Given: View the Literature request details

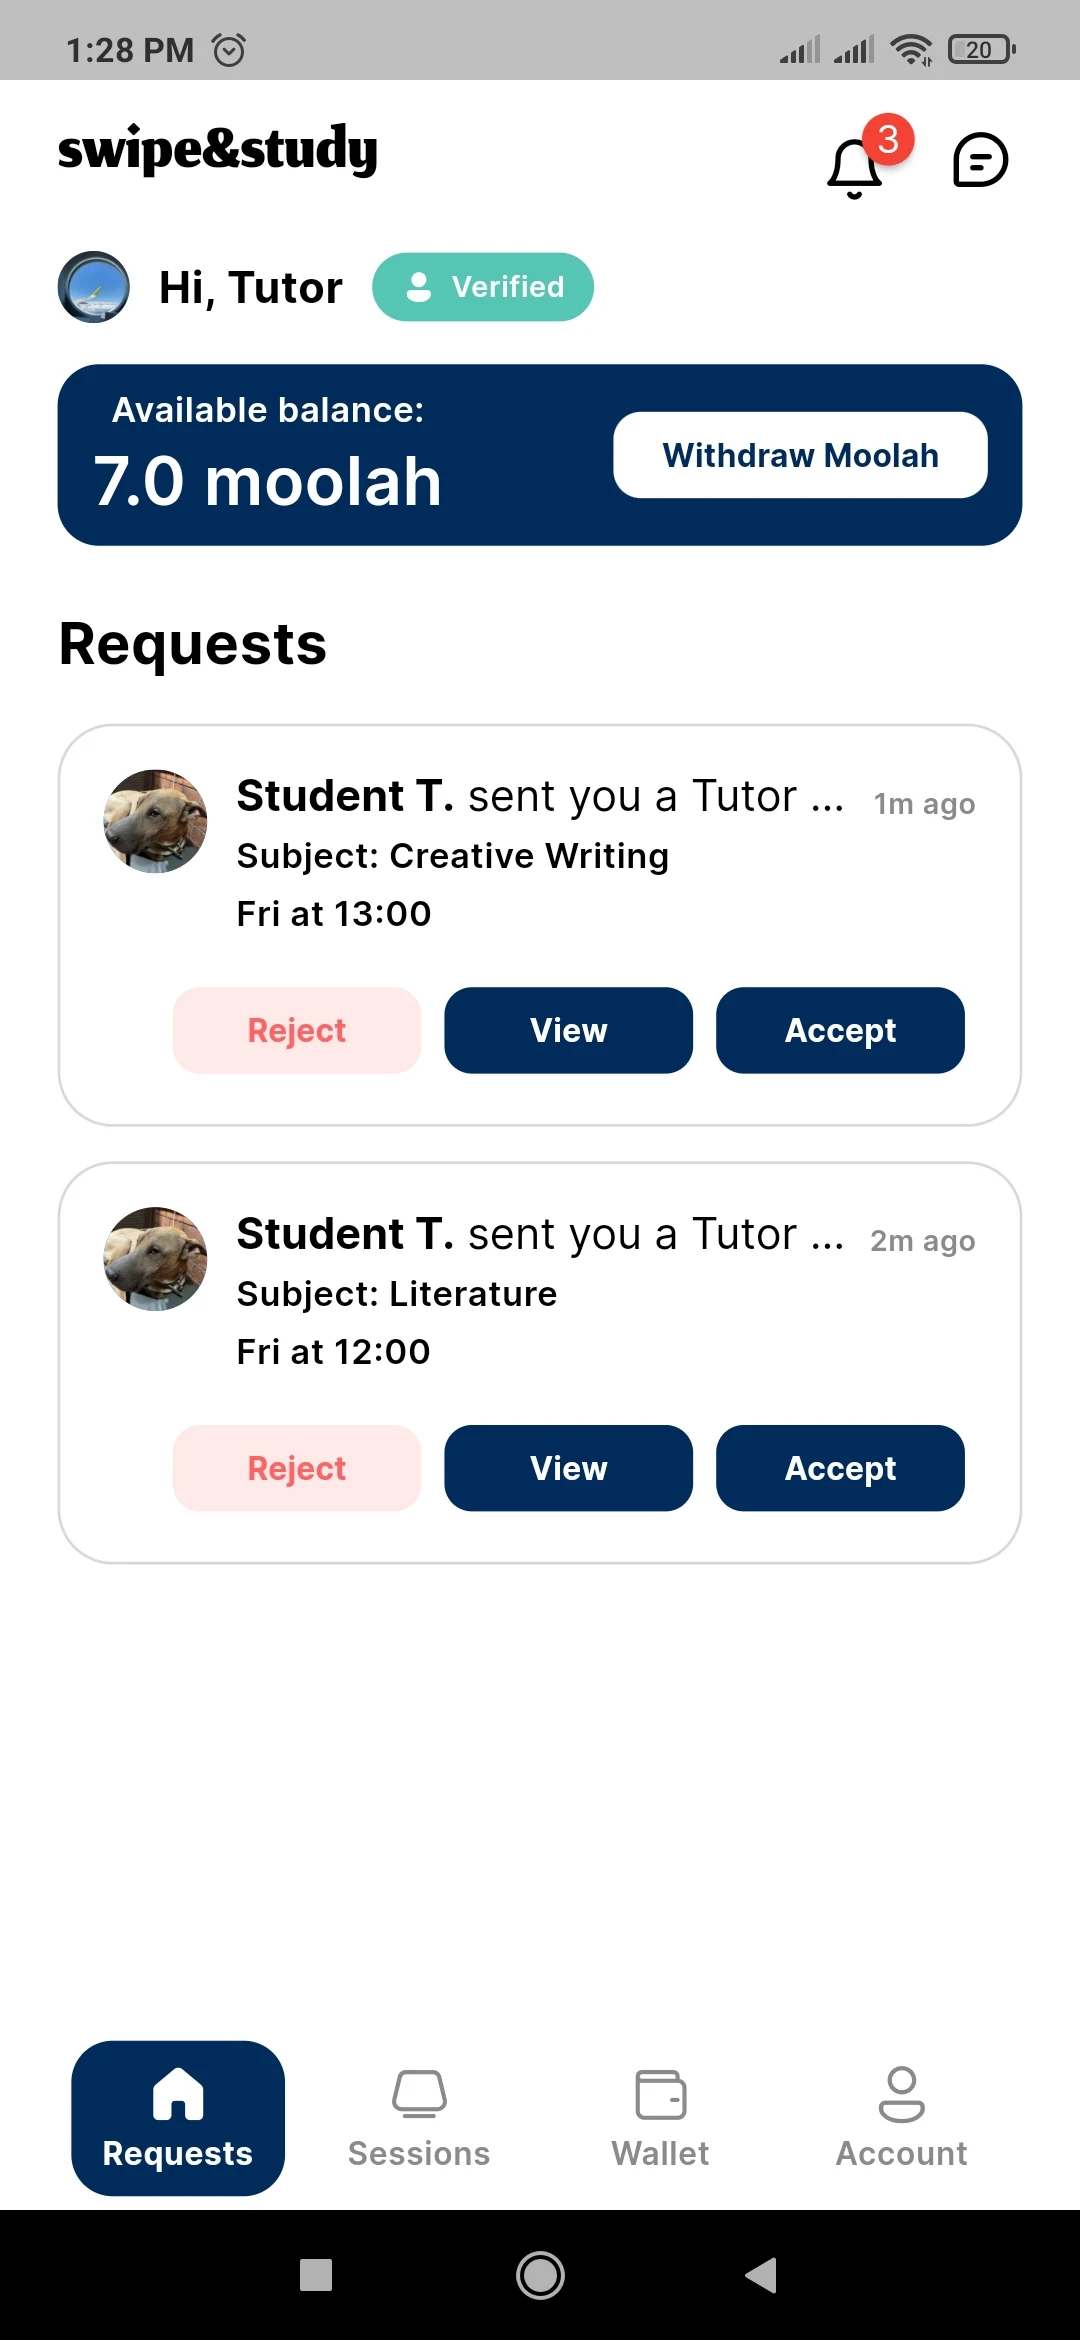Looking at the screenshot, I should [568, 1468].
